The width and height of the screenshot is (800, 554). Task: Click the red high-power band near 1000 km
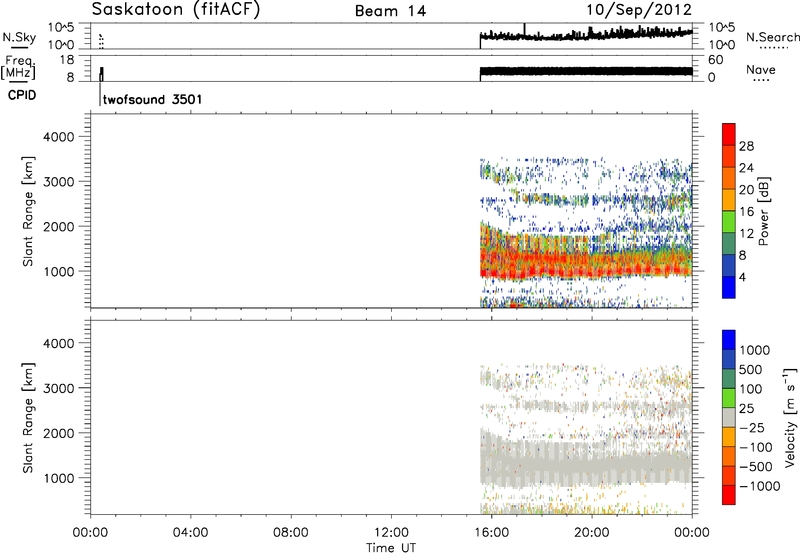[x=586, y=270]
